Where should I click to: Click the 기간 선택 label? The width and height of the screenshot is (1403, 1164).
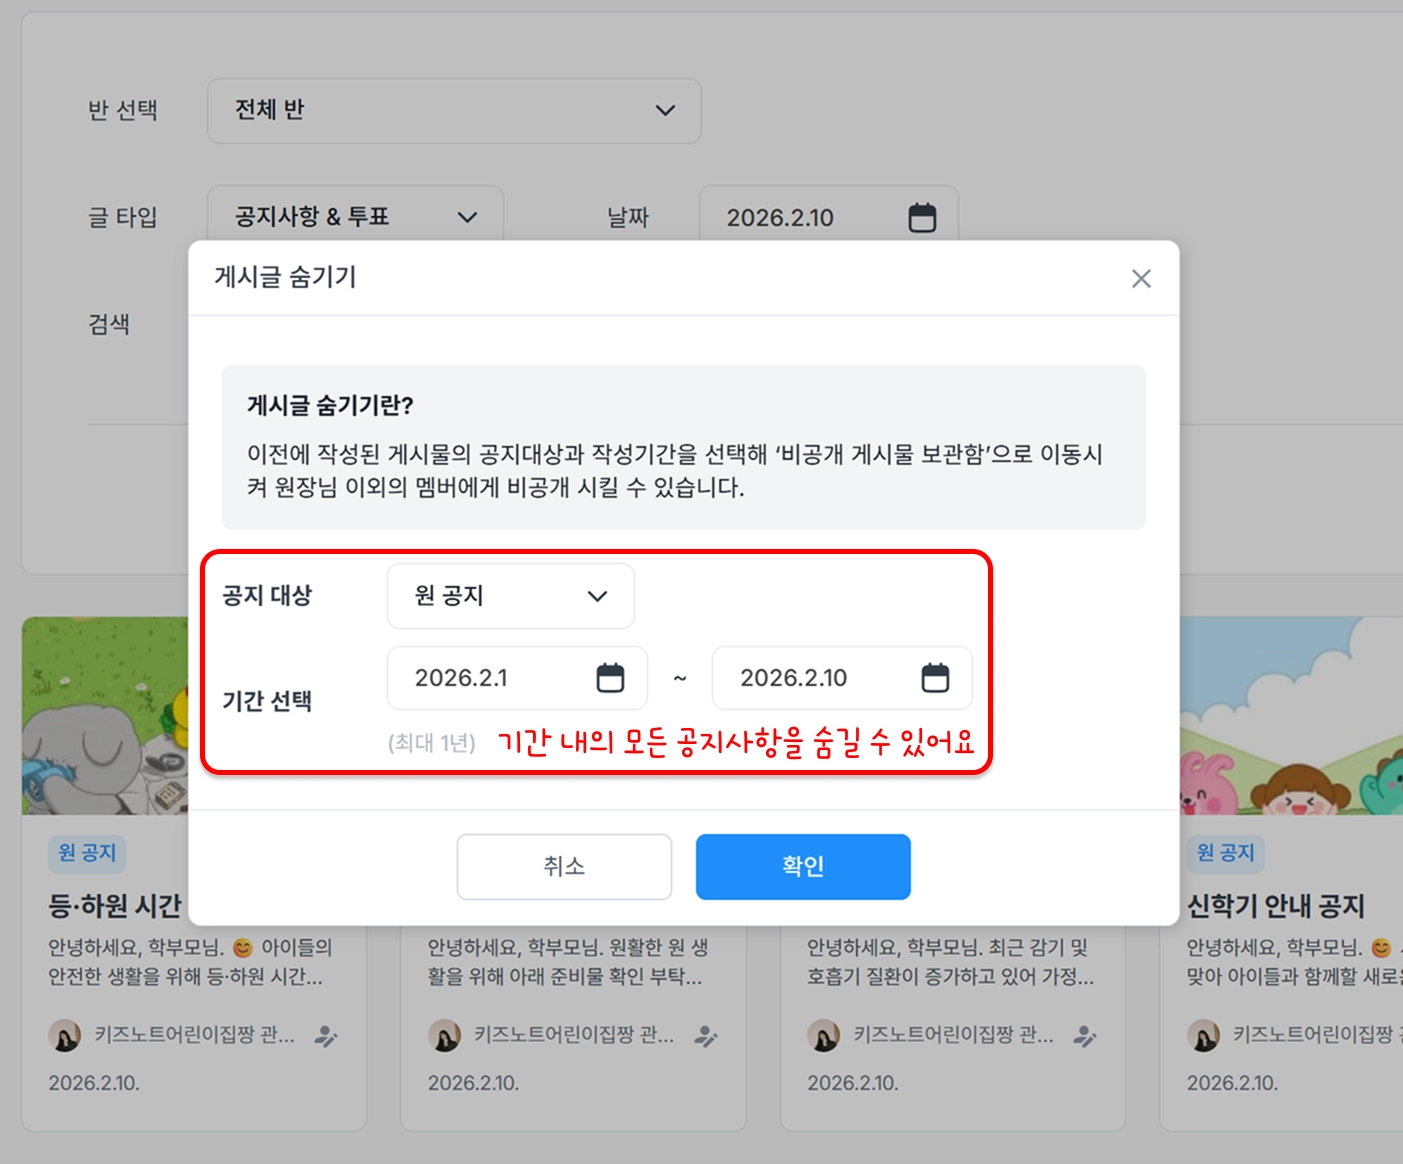[267, 701]
